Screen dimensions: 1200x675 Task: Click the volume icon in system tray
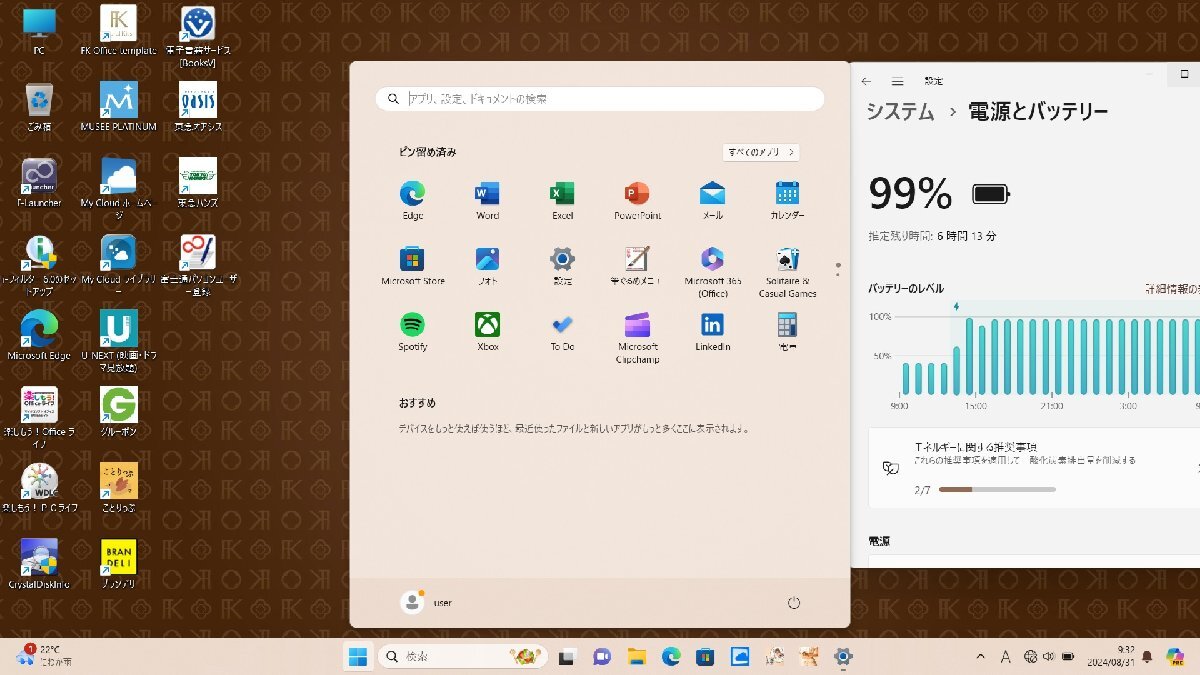(x=1048, y=656)
